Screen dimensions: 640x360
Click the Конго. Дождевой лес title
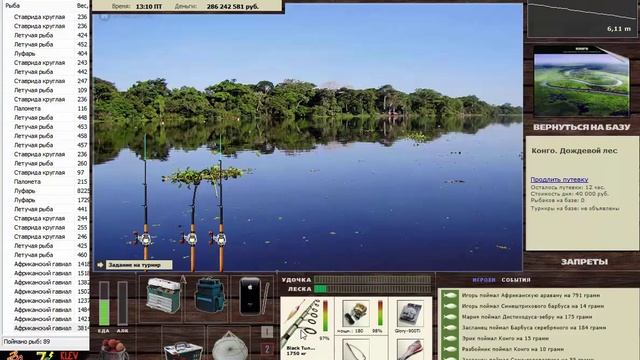(x=574, y=151)
